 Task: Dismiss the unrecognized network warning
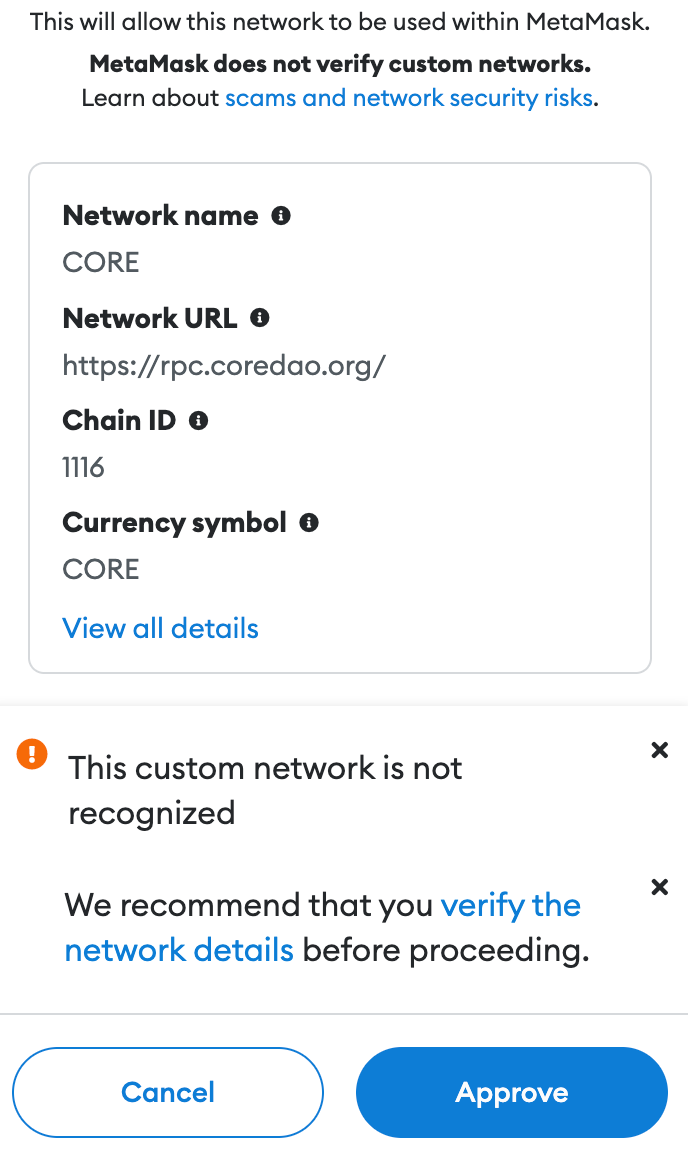(x=659, y=750)
